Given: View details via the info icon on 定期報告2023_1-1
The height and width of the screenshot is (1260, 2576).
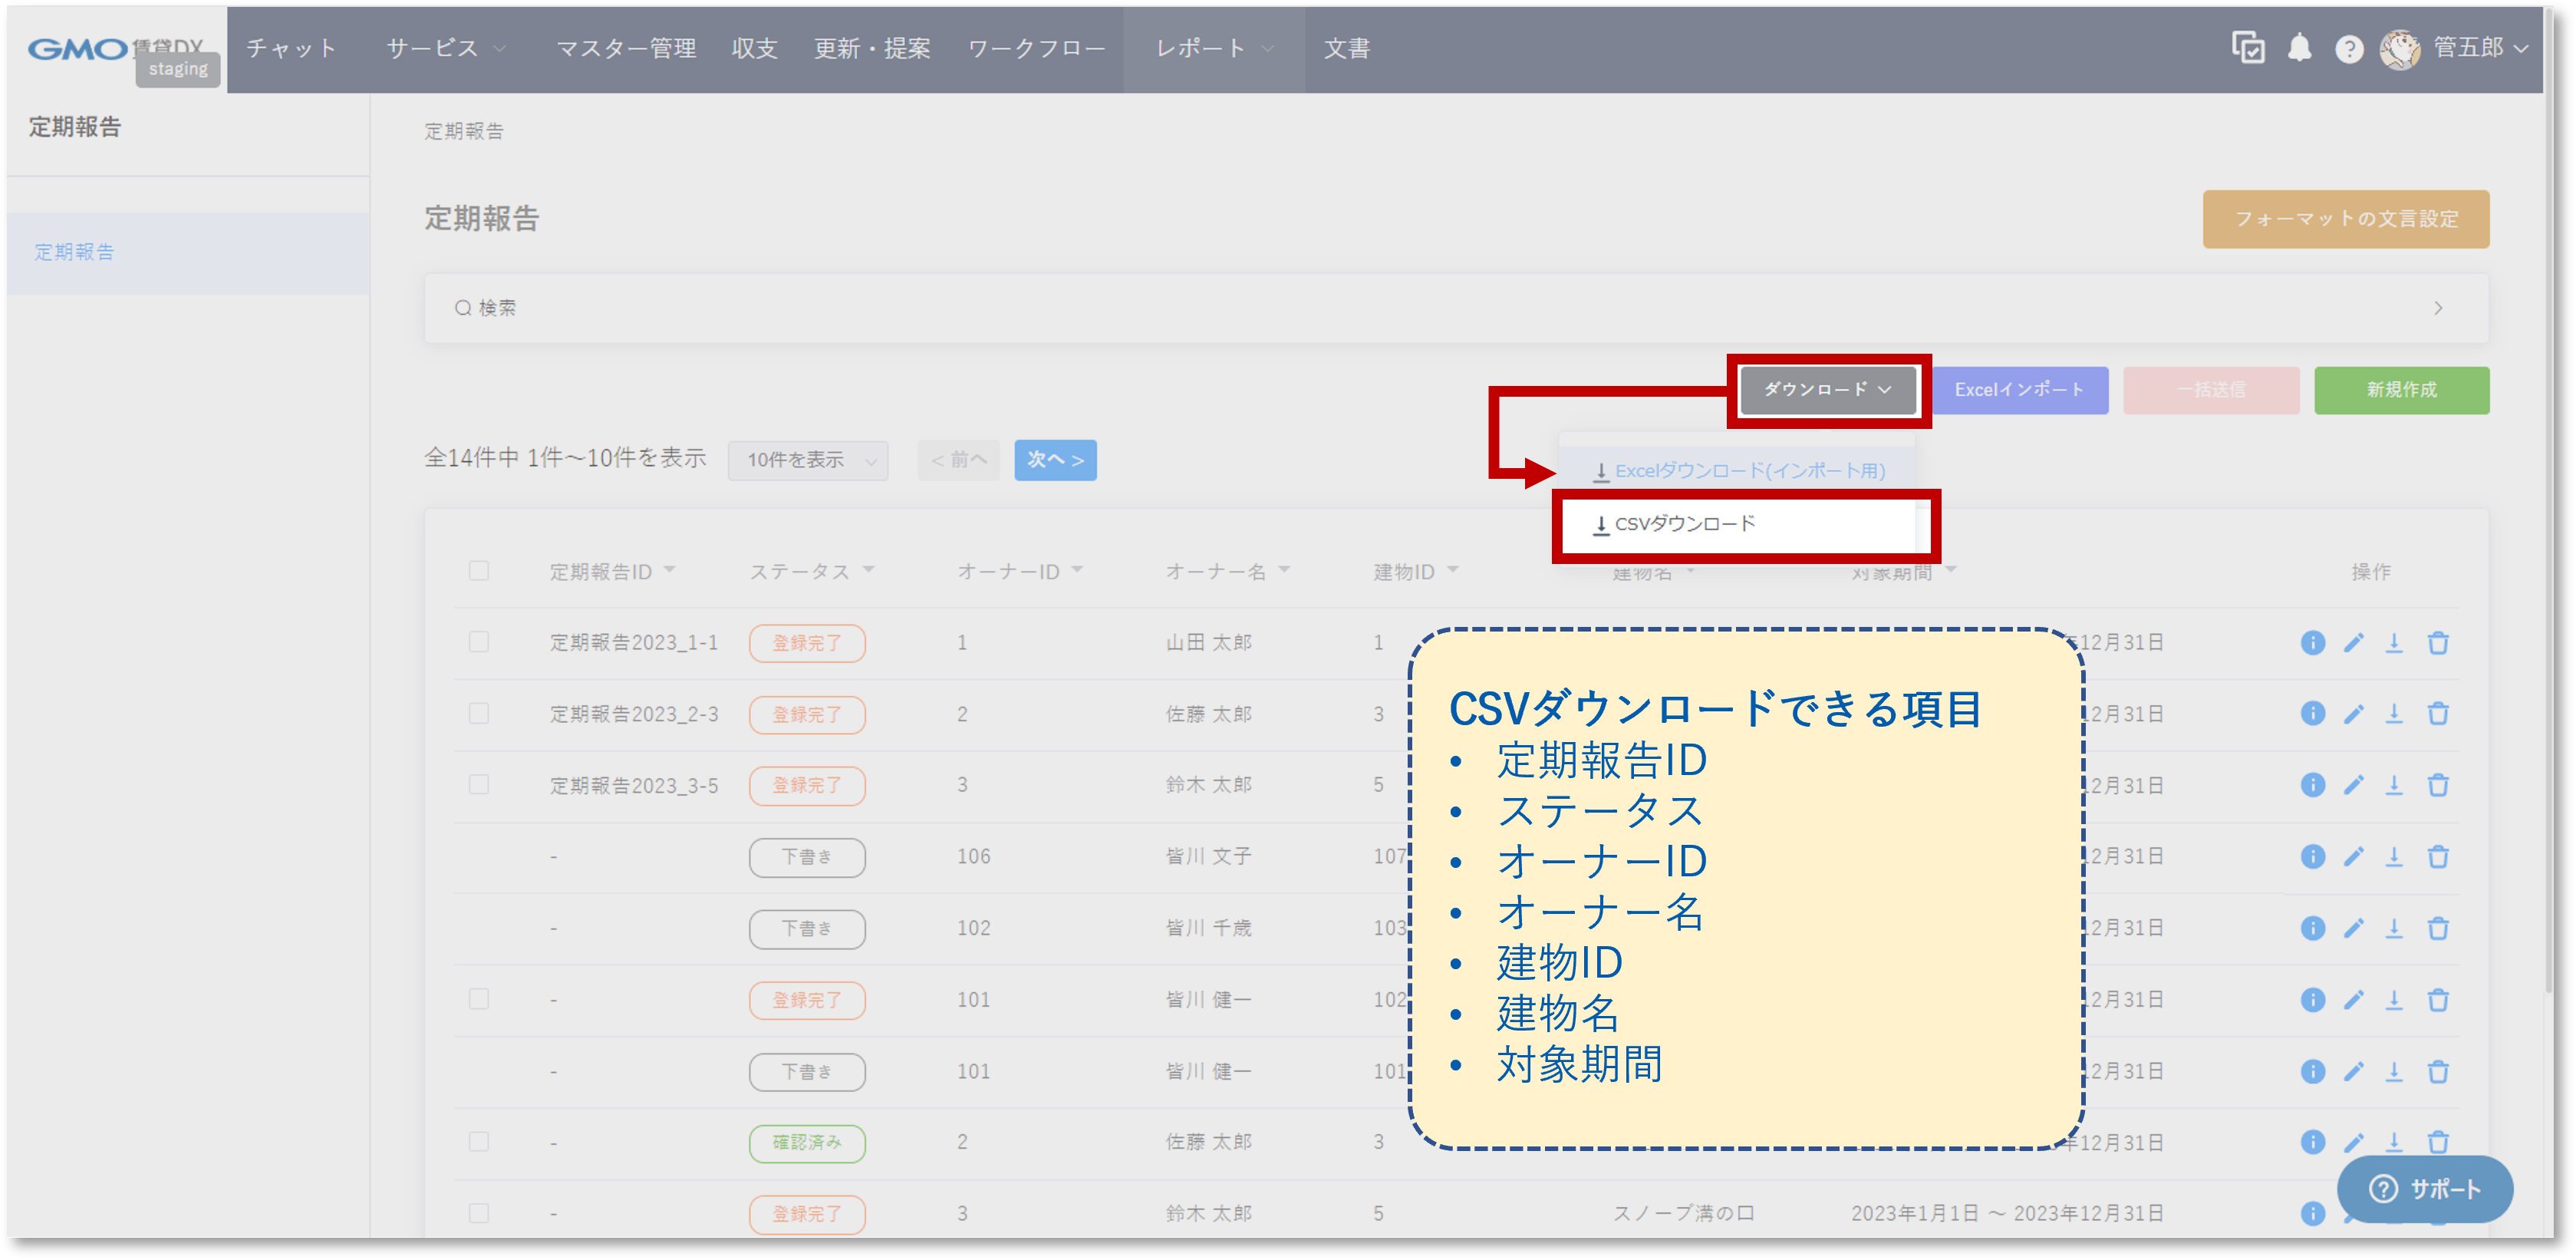Looking at the screenshot, I should tap(2312, 643).
